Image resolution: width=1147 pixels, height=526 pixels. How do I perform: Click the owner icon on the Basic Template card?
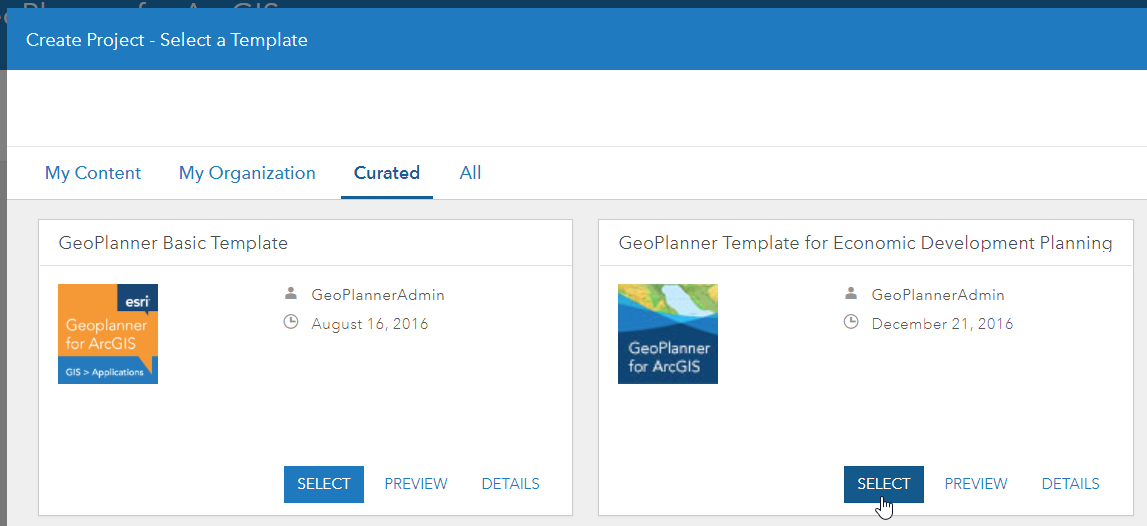pos(291,294)
